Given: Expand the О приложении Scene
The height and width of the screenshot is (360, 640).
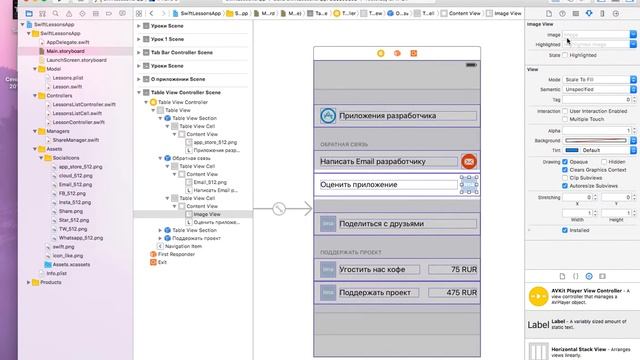Looking at the screenshot, I should point(139,79).
